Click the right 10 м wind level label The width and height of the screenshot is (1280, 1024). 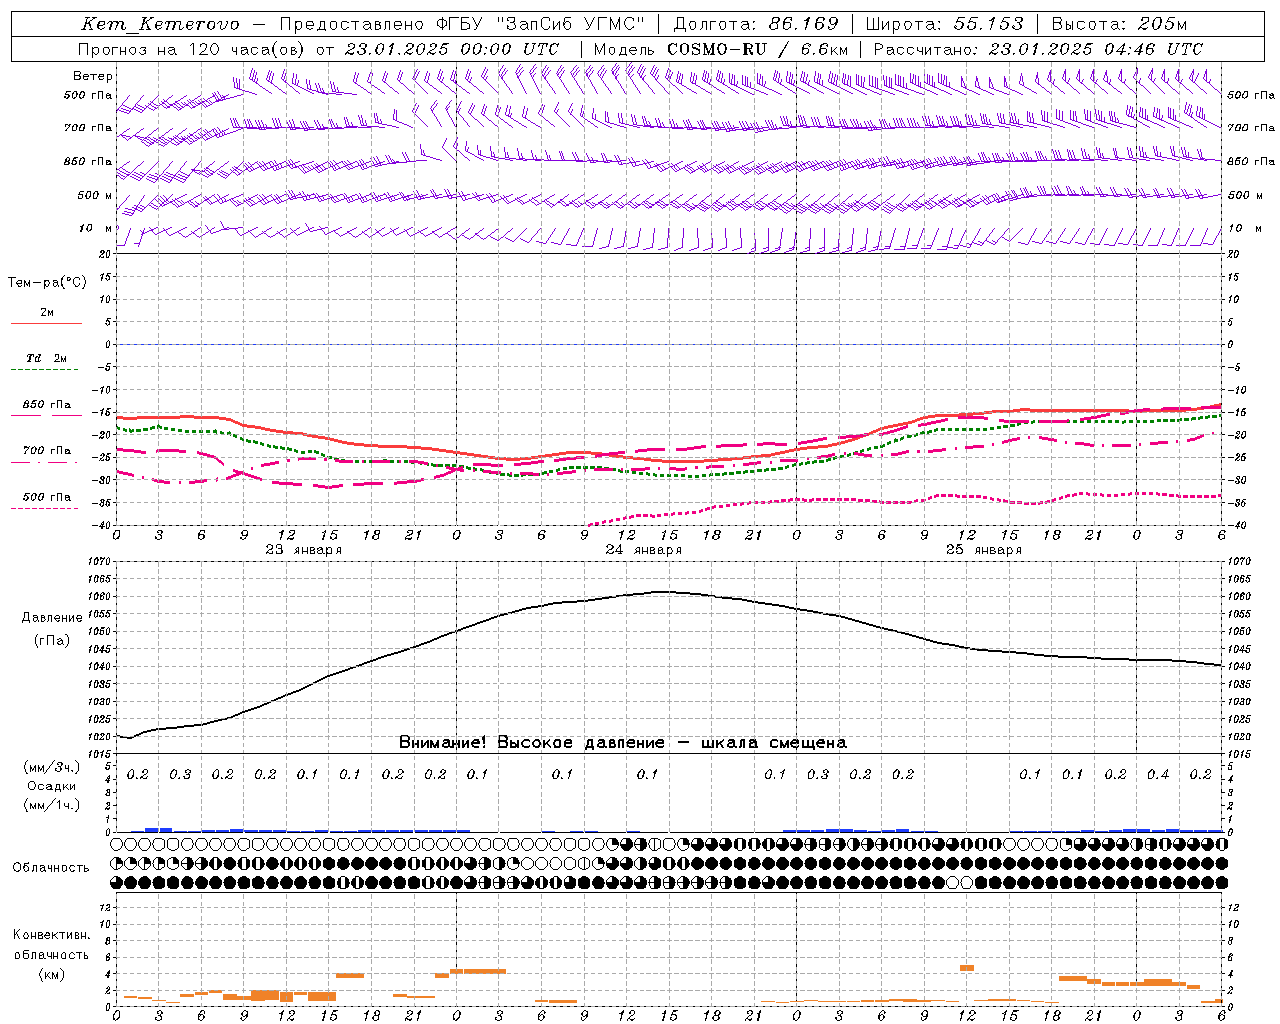tap(1244, 228)
